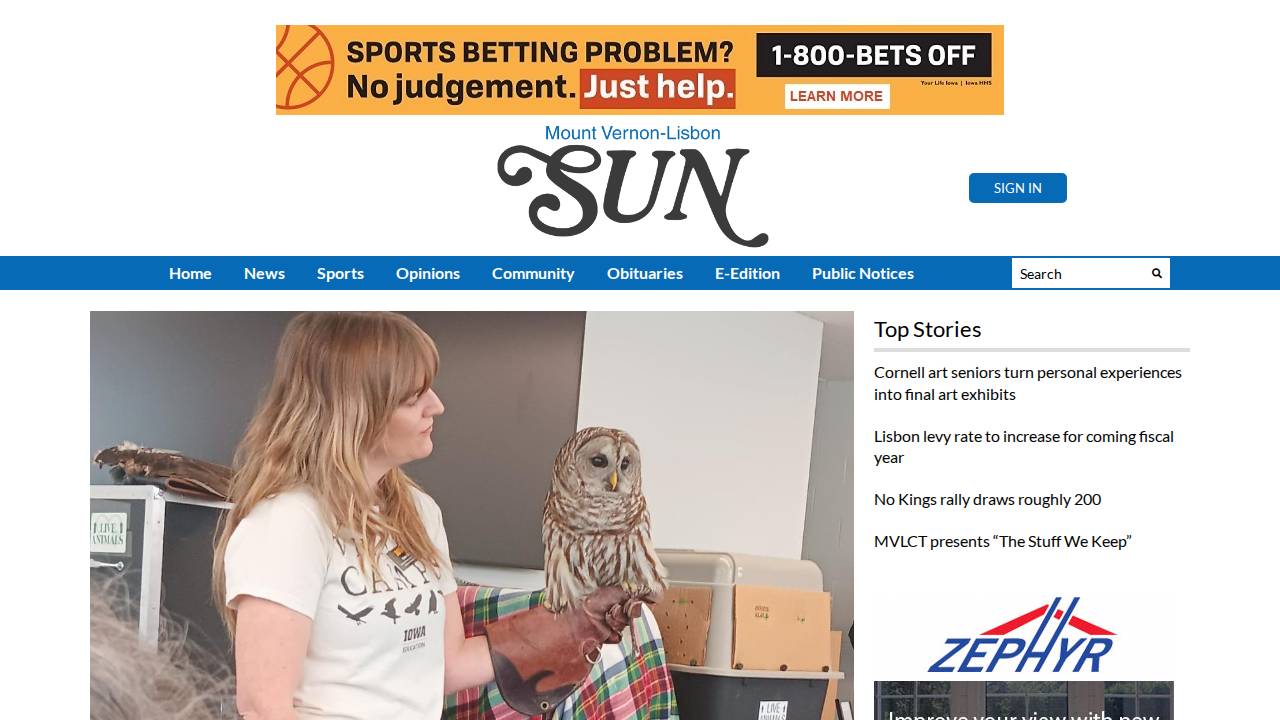View the Obituaries page
Screen dimensions: 1280x720
pos(645,273)
